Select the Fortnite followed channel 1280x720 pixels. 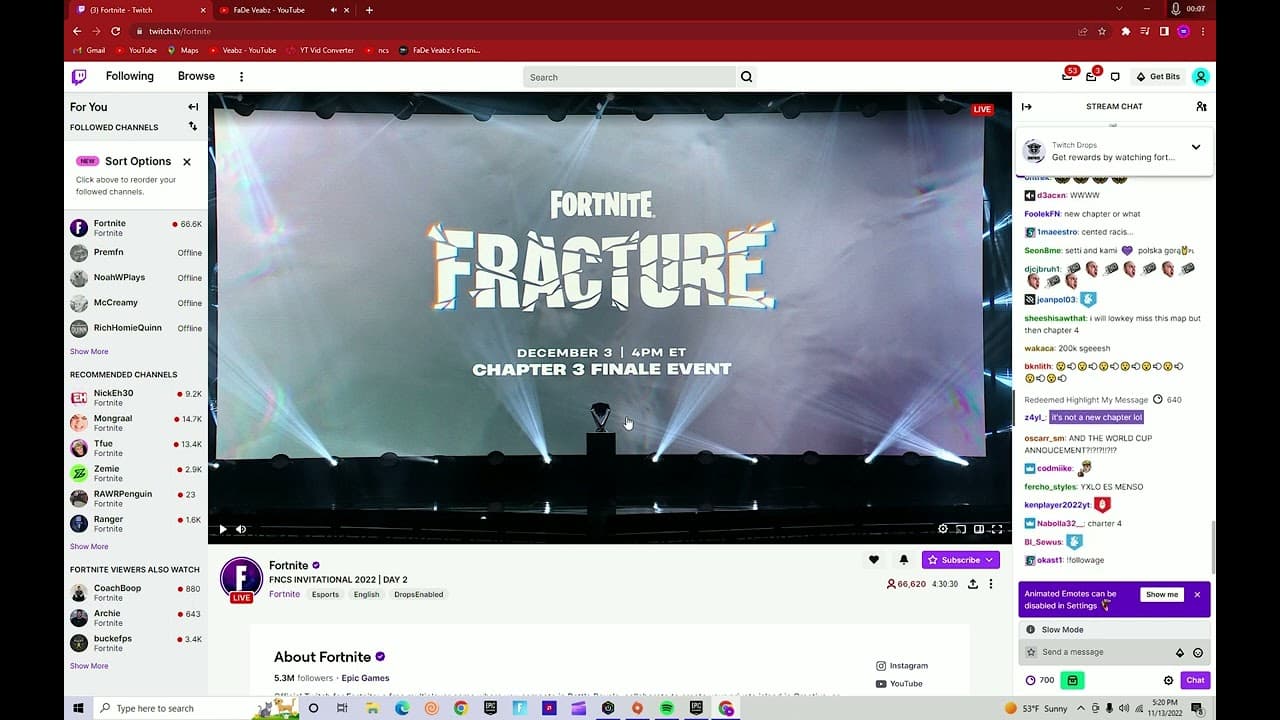click(x=136, y=228)
